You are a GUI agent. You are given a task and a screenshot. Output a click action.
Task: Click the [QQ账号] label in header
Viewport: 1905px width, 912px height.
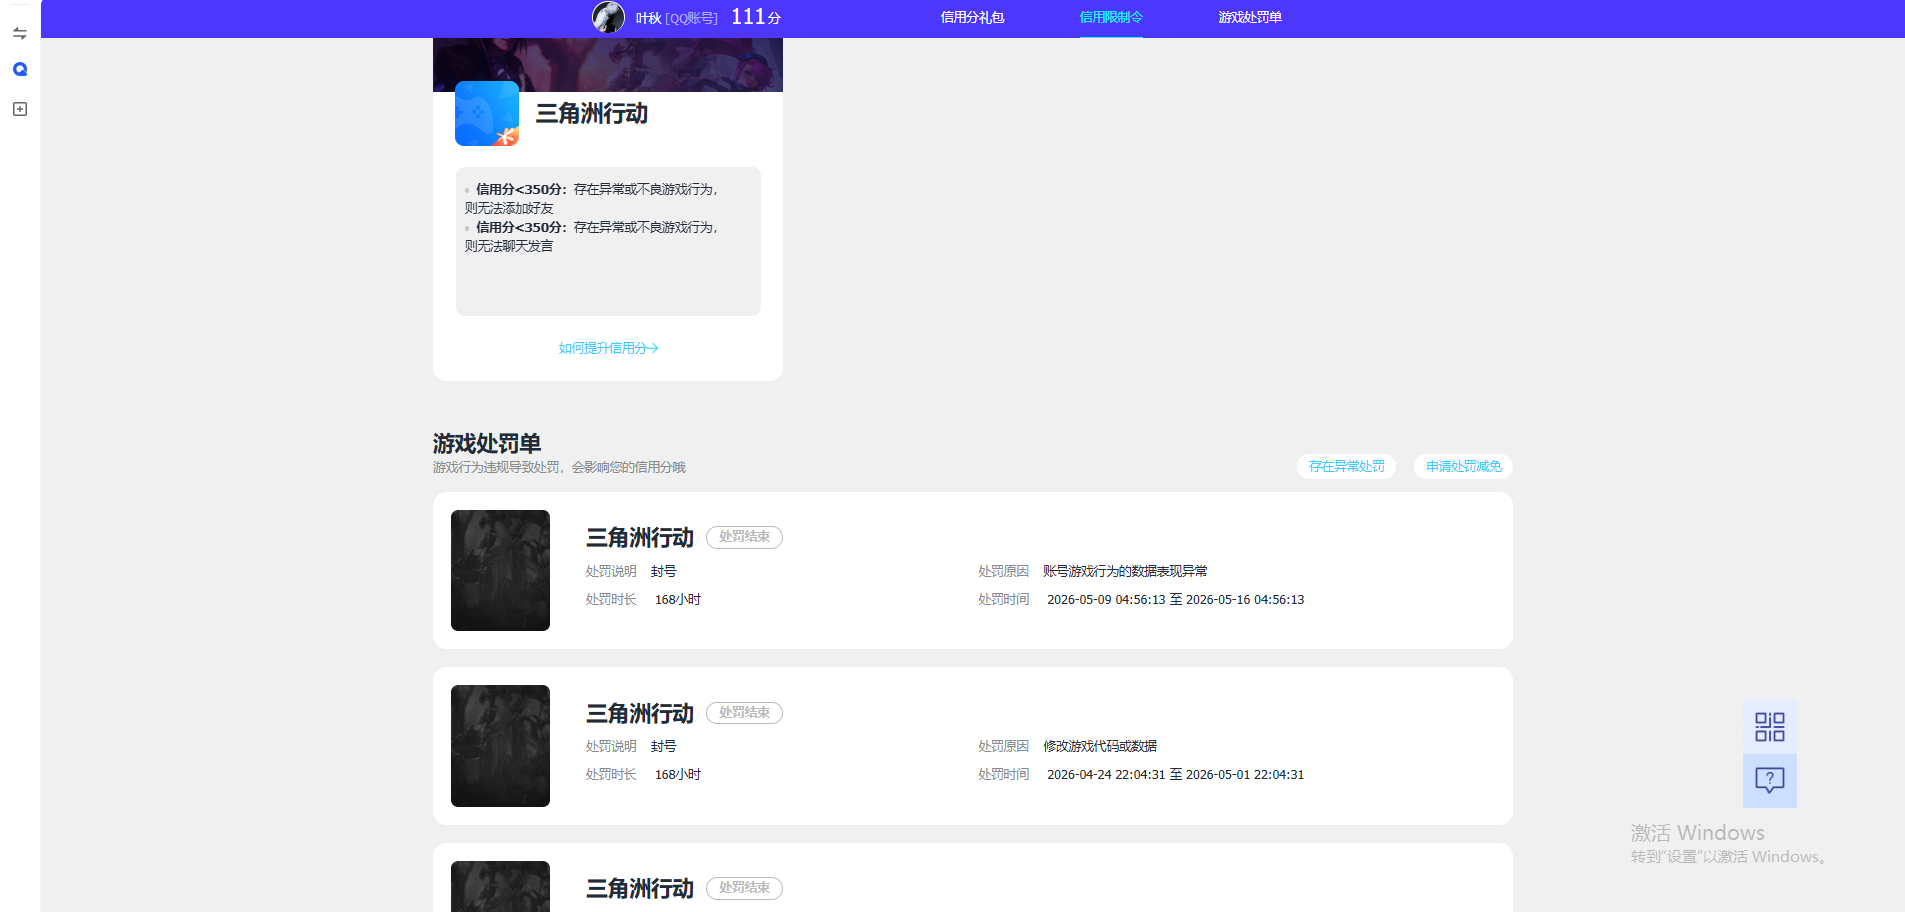pos(691,18)
